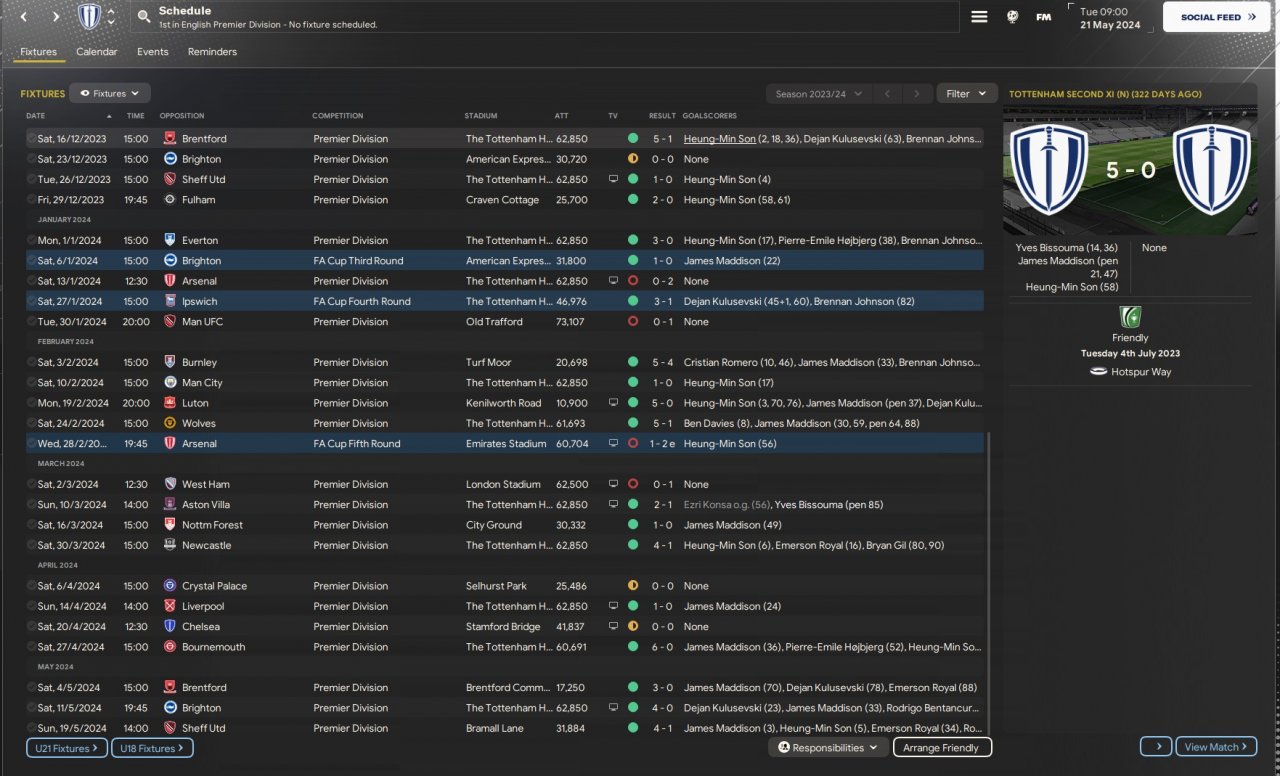The width and height of the screenshot is (1280, 776).
Task: Select row circle for Sun, 19/5/2024 fixture
Action: pos(31,729)
